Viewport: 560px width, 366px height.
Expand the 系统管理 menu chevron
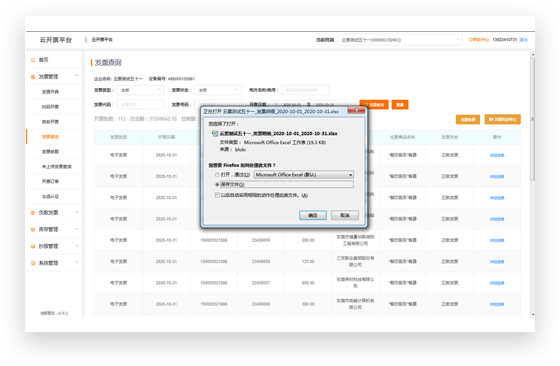[x=76, y=262]
